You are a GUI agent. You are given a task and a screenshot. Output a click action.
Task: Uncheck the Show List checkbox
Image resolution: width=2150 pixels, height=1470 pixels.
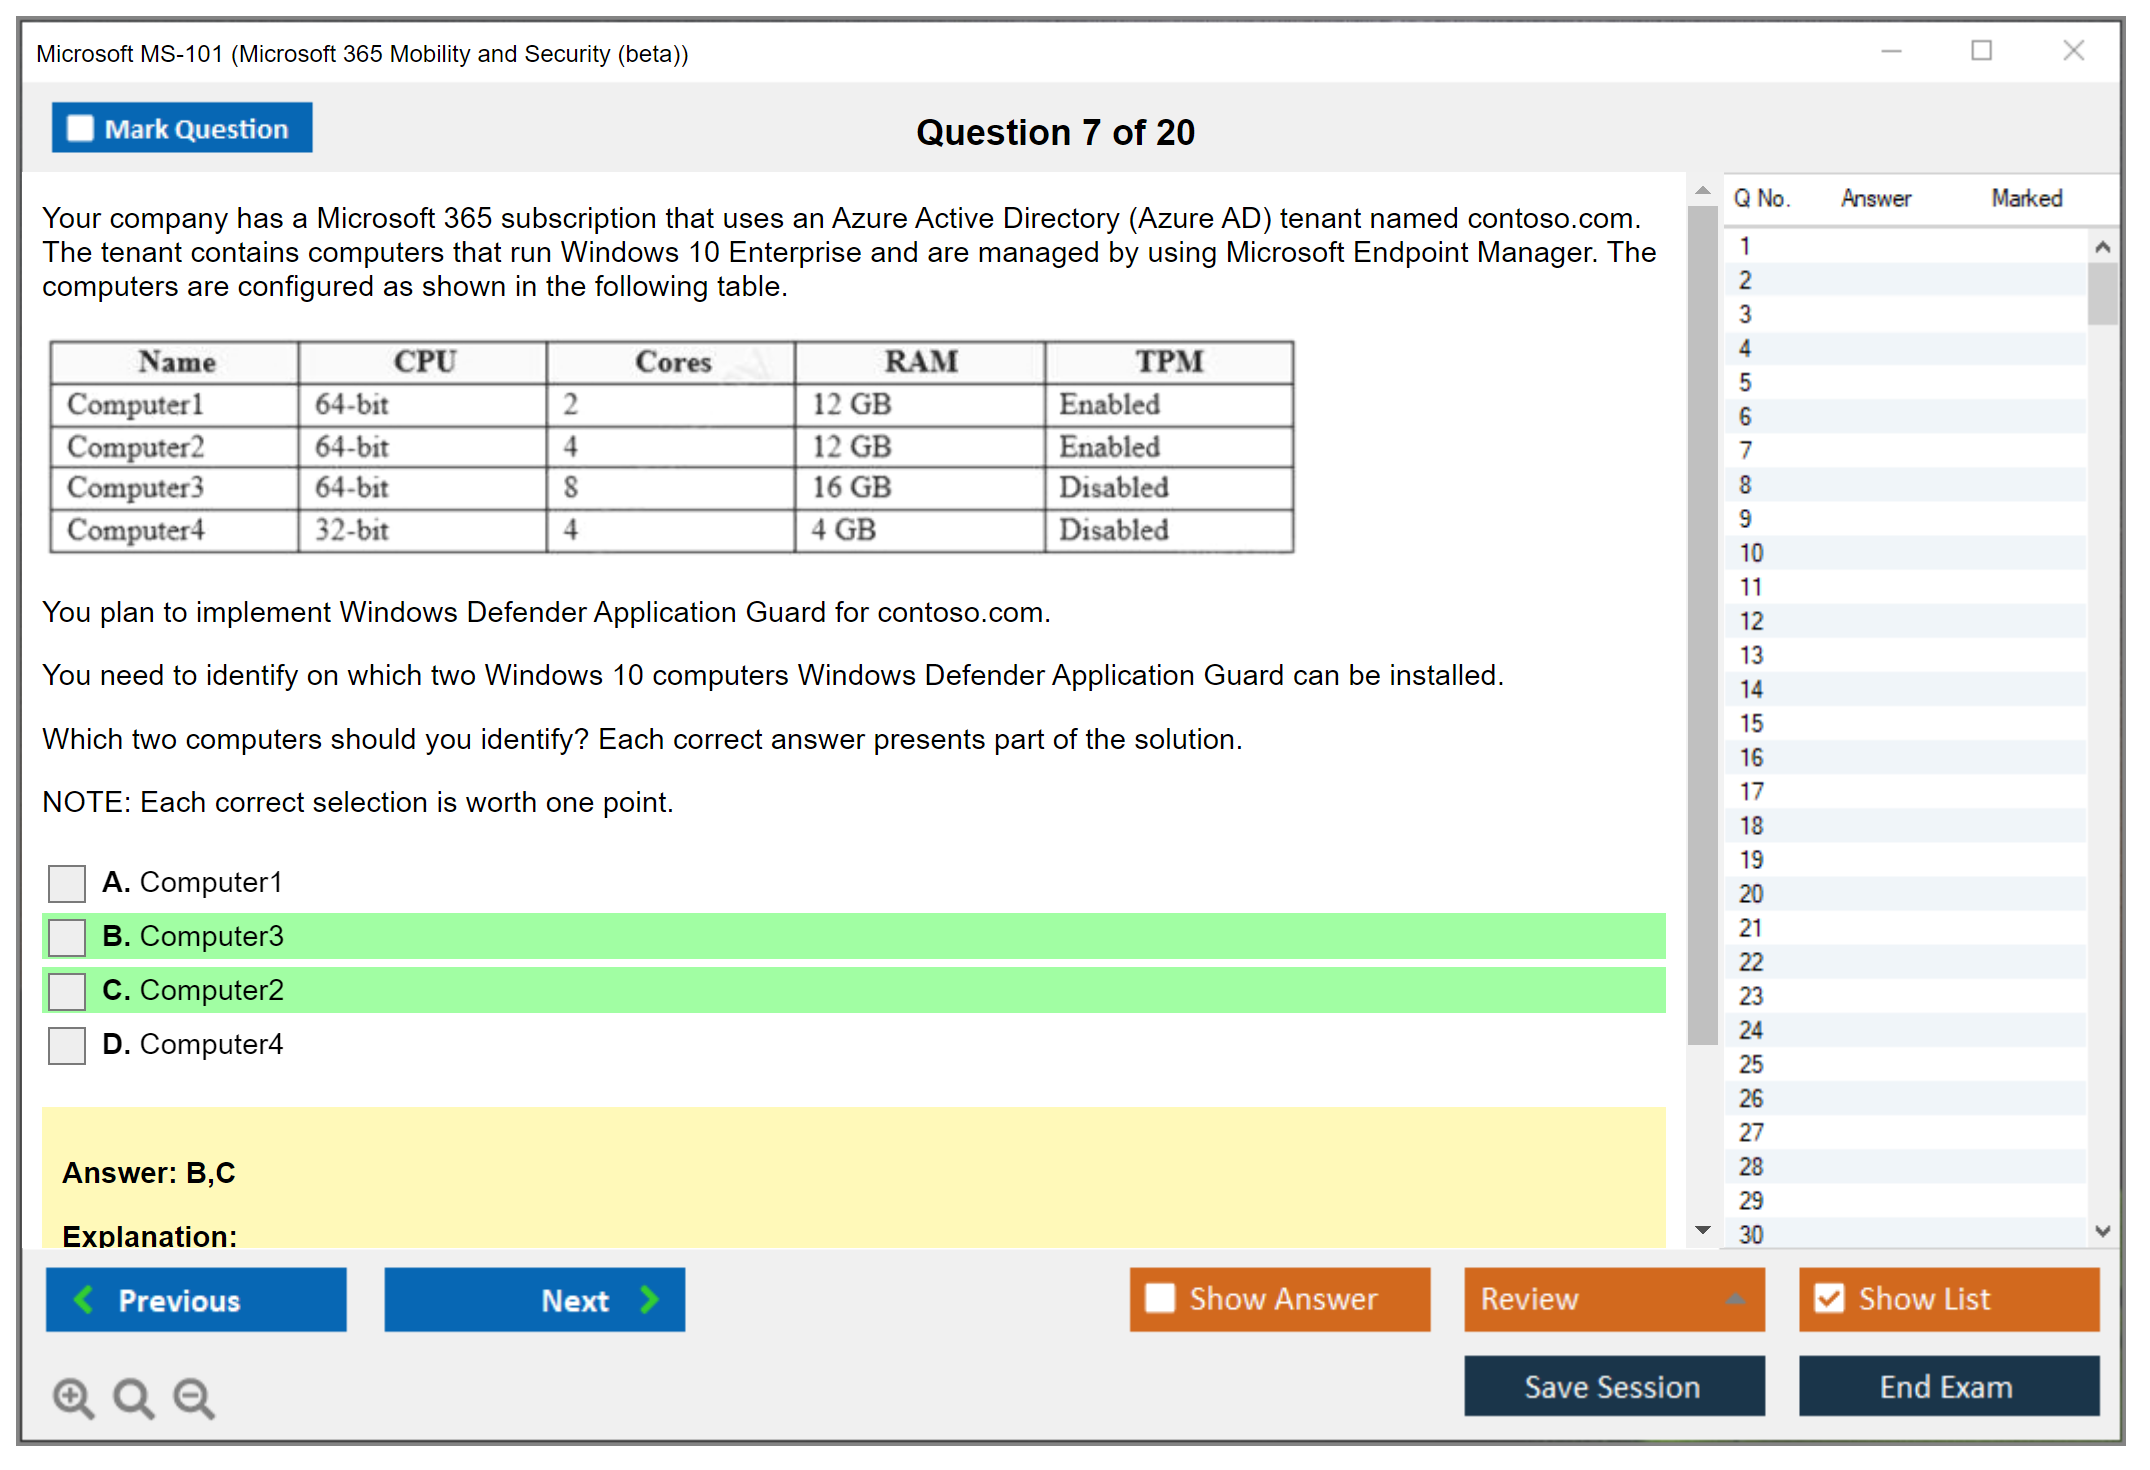pos(1829,1298)
